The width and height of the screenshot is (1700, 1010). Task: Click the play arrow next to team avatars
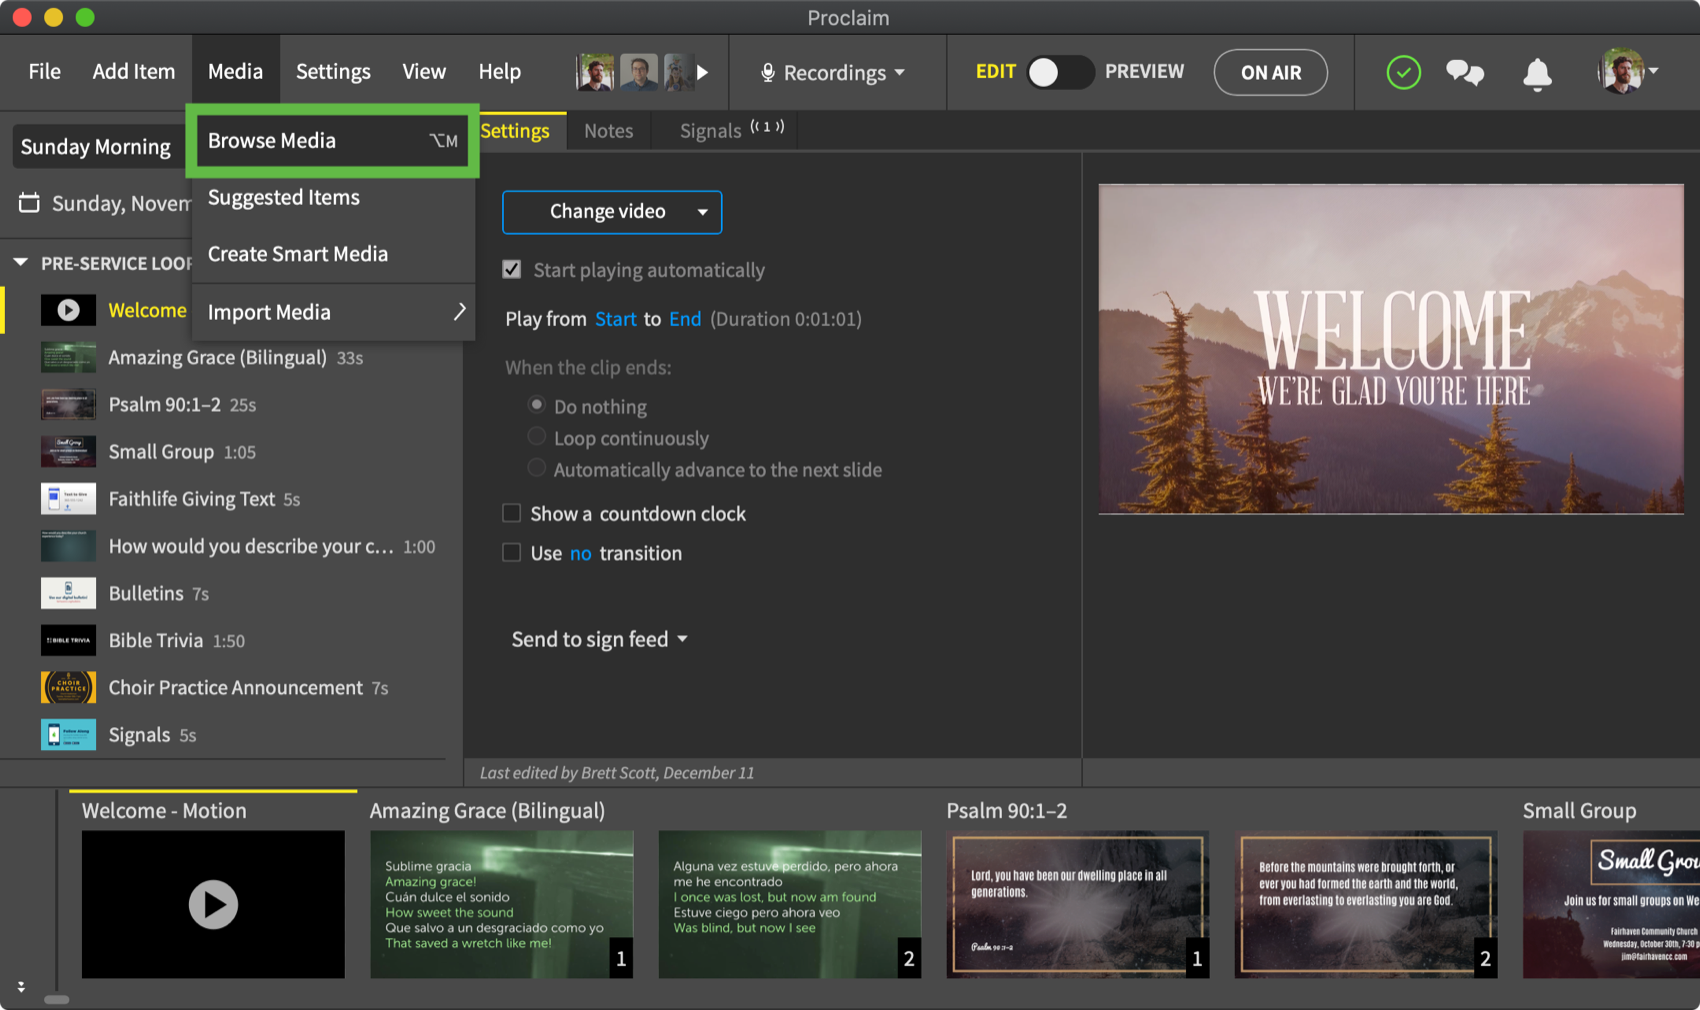pos(703,72)
